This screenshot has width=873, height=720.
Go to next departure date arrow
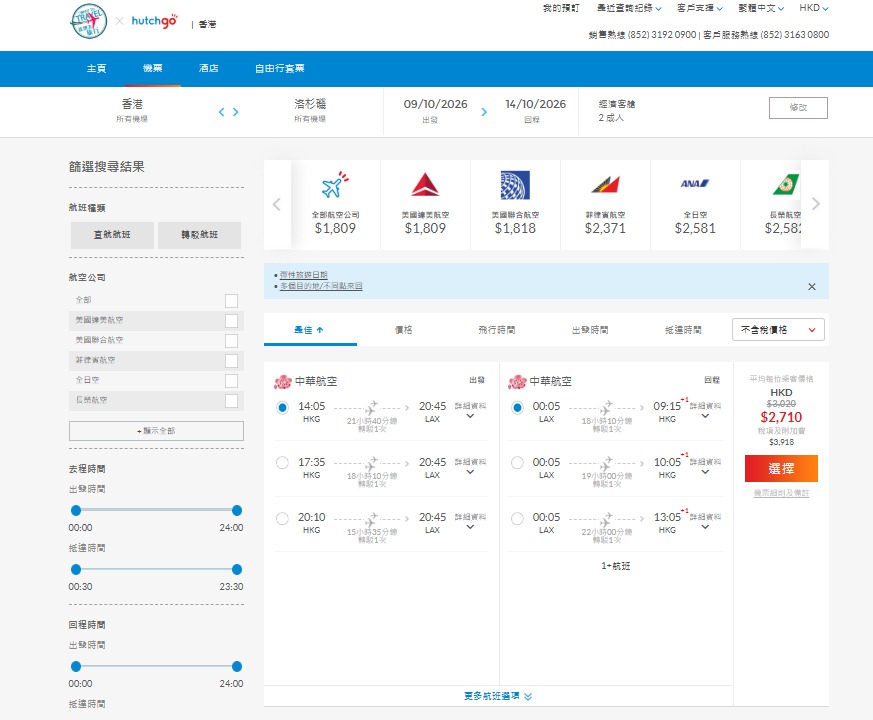[x=484, y=112]
